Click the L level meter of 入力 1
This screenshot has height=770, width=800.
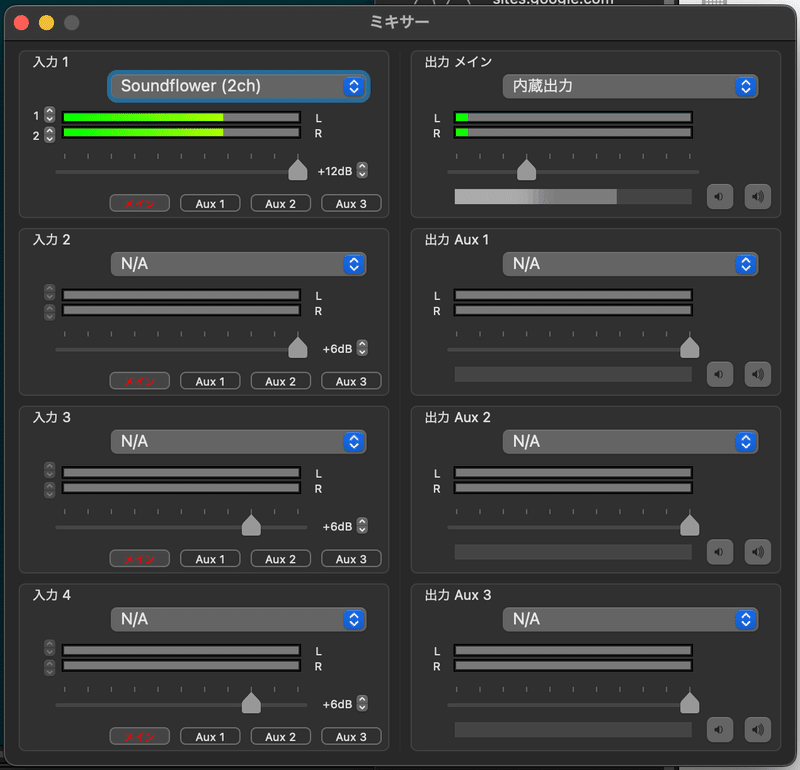click(x=181, y=117)
